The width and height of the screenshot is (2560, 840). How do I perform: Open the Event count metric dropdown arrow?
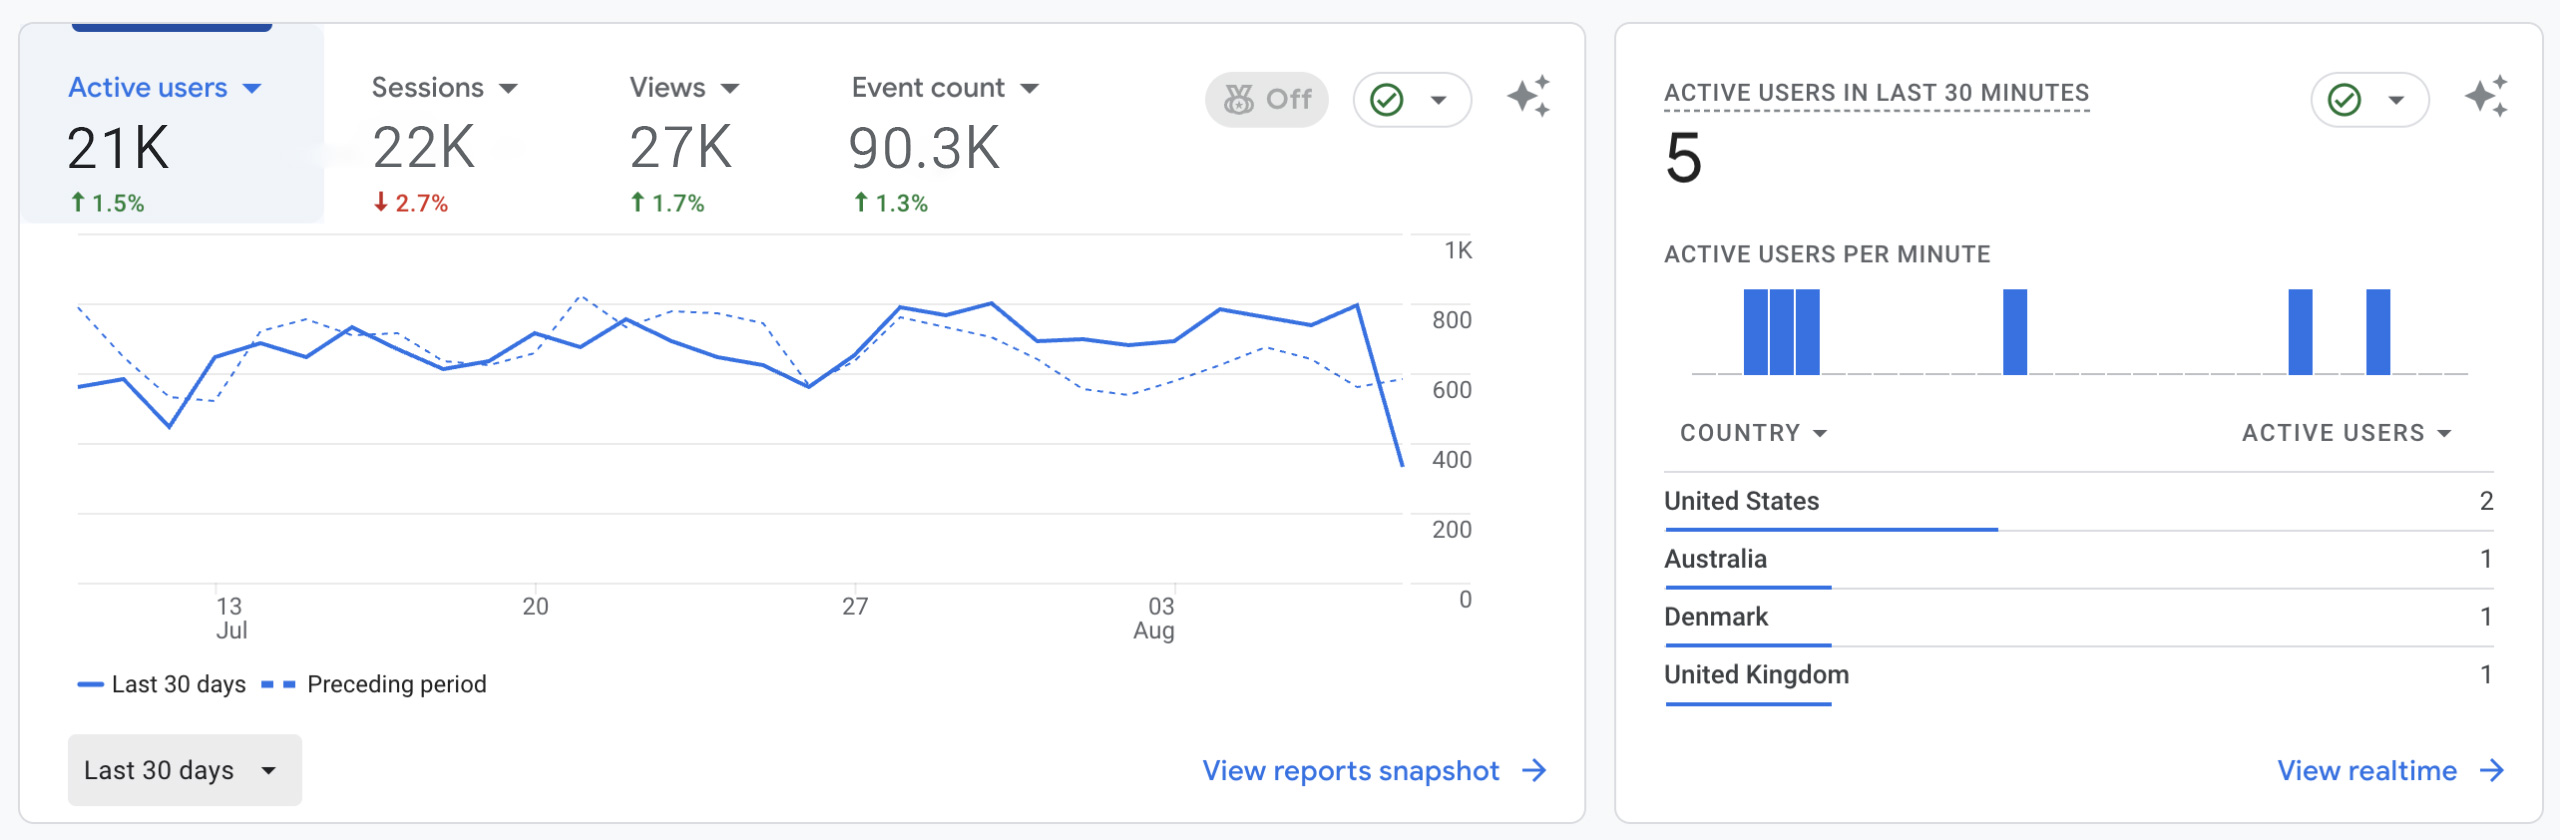coord(1030,89)
